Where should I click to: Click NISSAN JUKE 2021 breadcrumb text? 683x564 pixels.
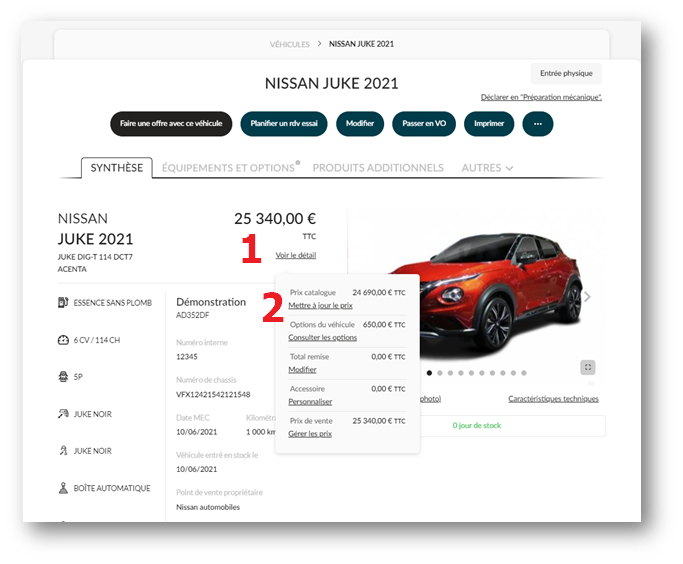click(361, 44)
